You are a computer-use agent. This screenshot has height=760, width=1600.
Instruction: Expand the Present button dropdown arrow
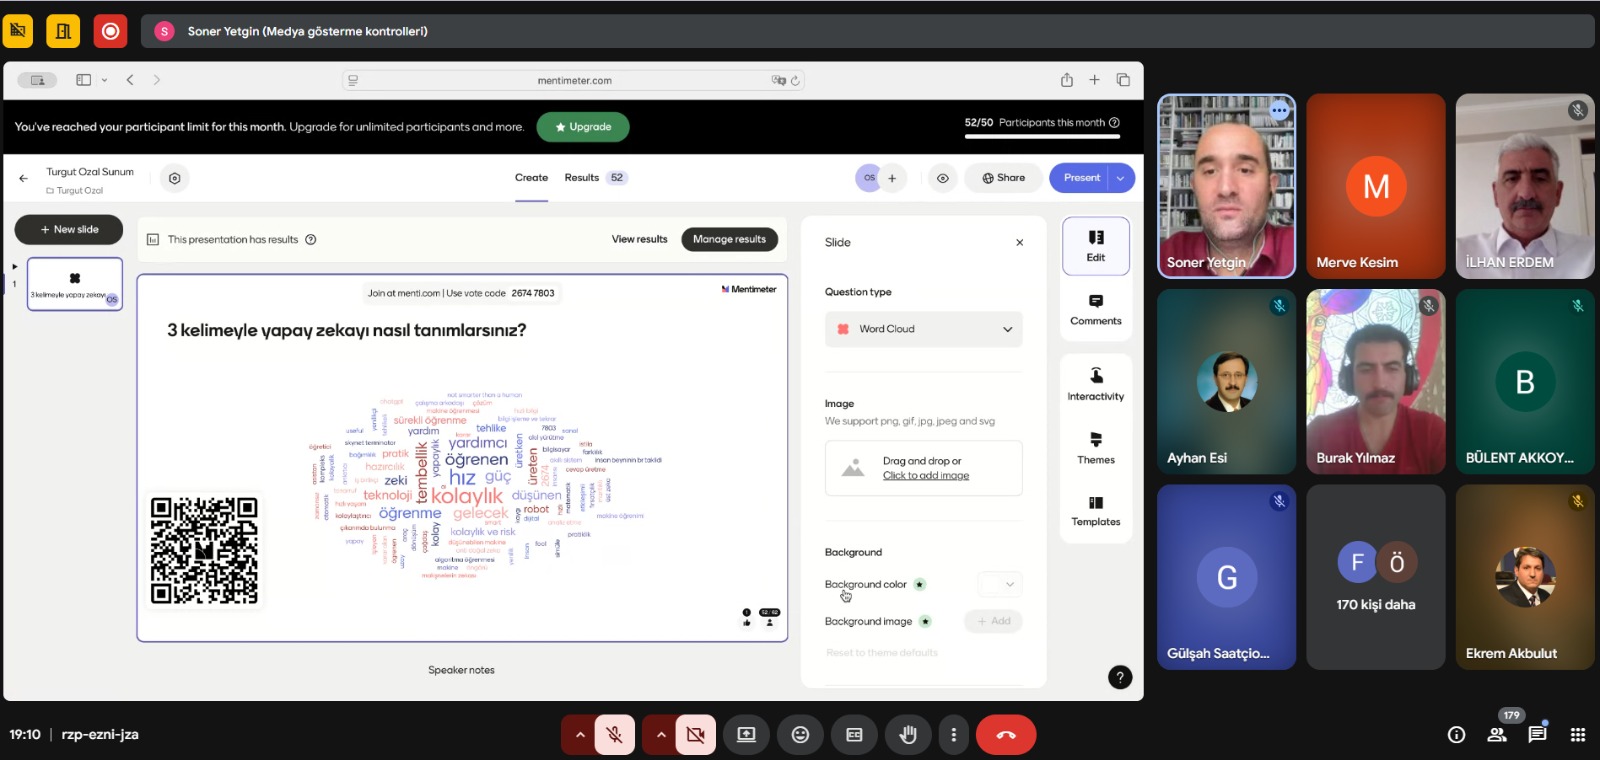(x=1121, y=178)
